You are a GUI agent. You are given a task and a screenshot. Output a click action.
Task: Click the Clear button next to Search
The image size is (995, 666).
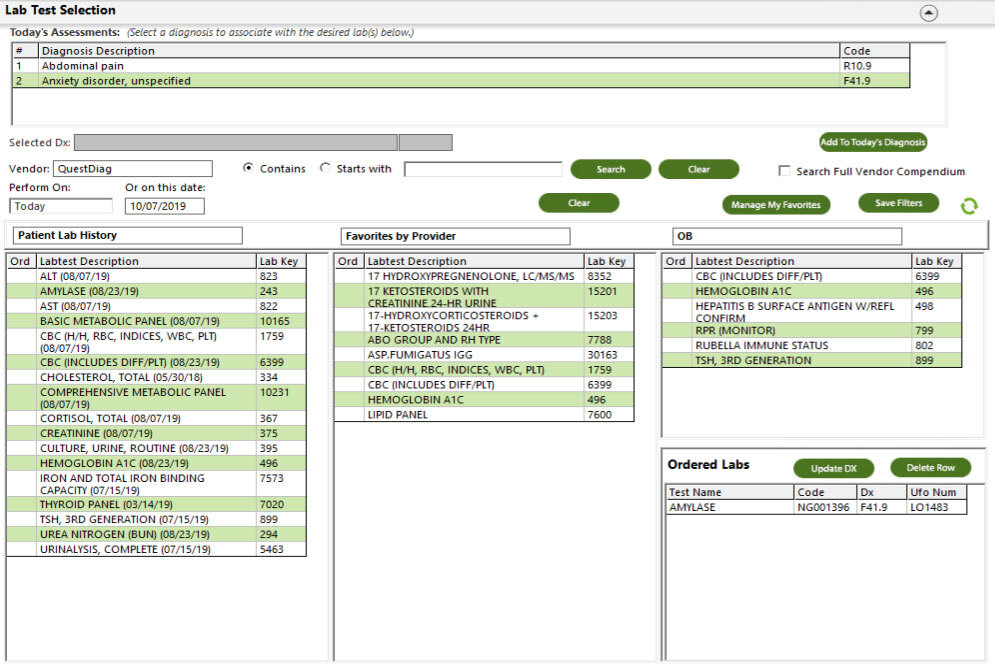(x=699, y=169)
